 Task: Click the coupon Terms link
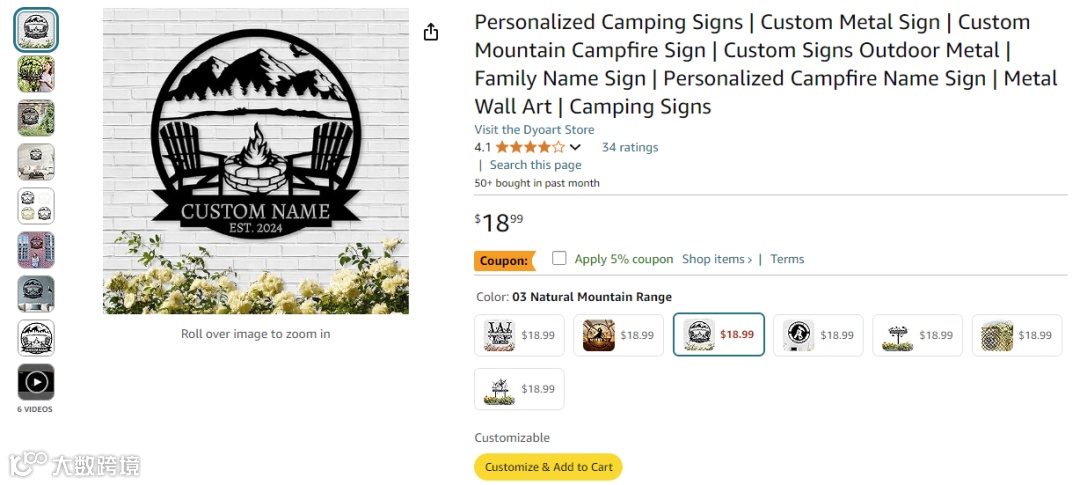787,259
